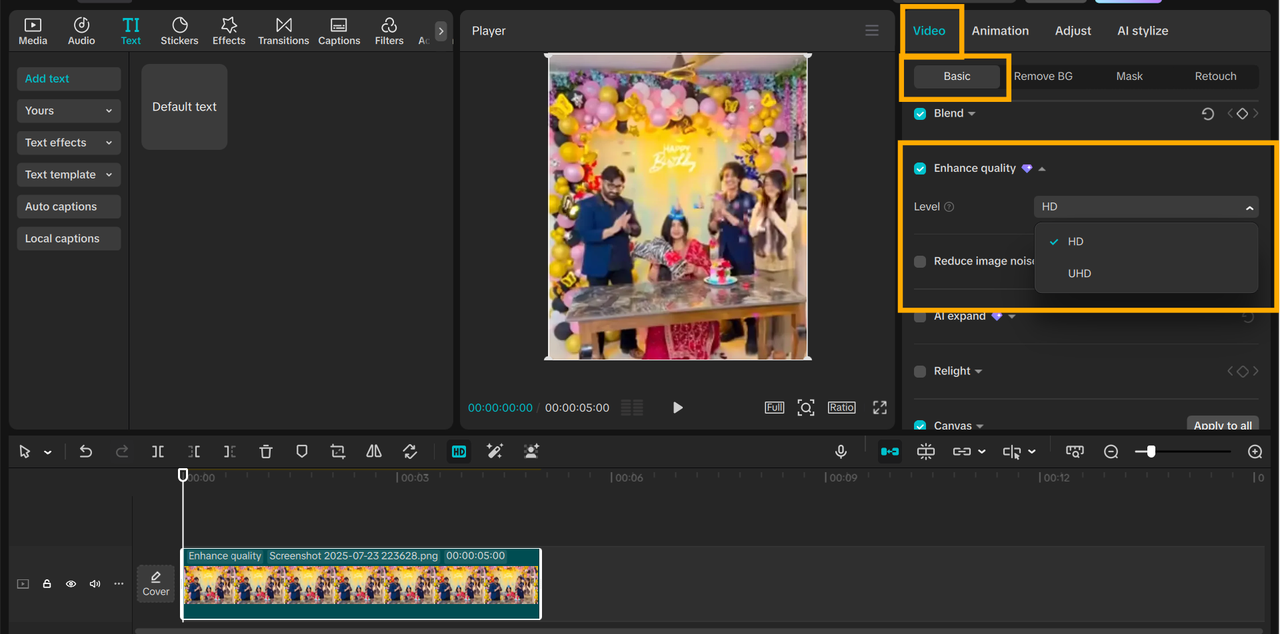
Task: Delete the selected clip with trash icon
Action: [x=266, y=452]
